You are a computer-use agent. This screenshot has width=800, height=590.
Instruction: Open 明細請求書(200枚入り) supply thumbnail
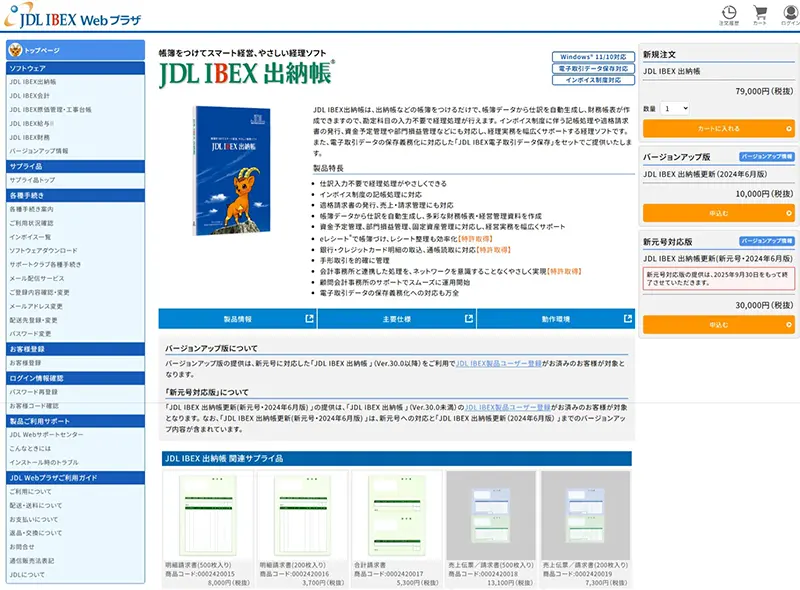pos(303,515)
